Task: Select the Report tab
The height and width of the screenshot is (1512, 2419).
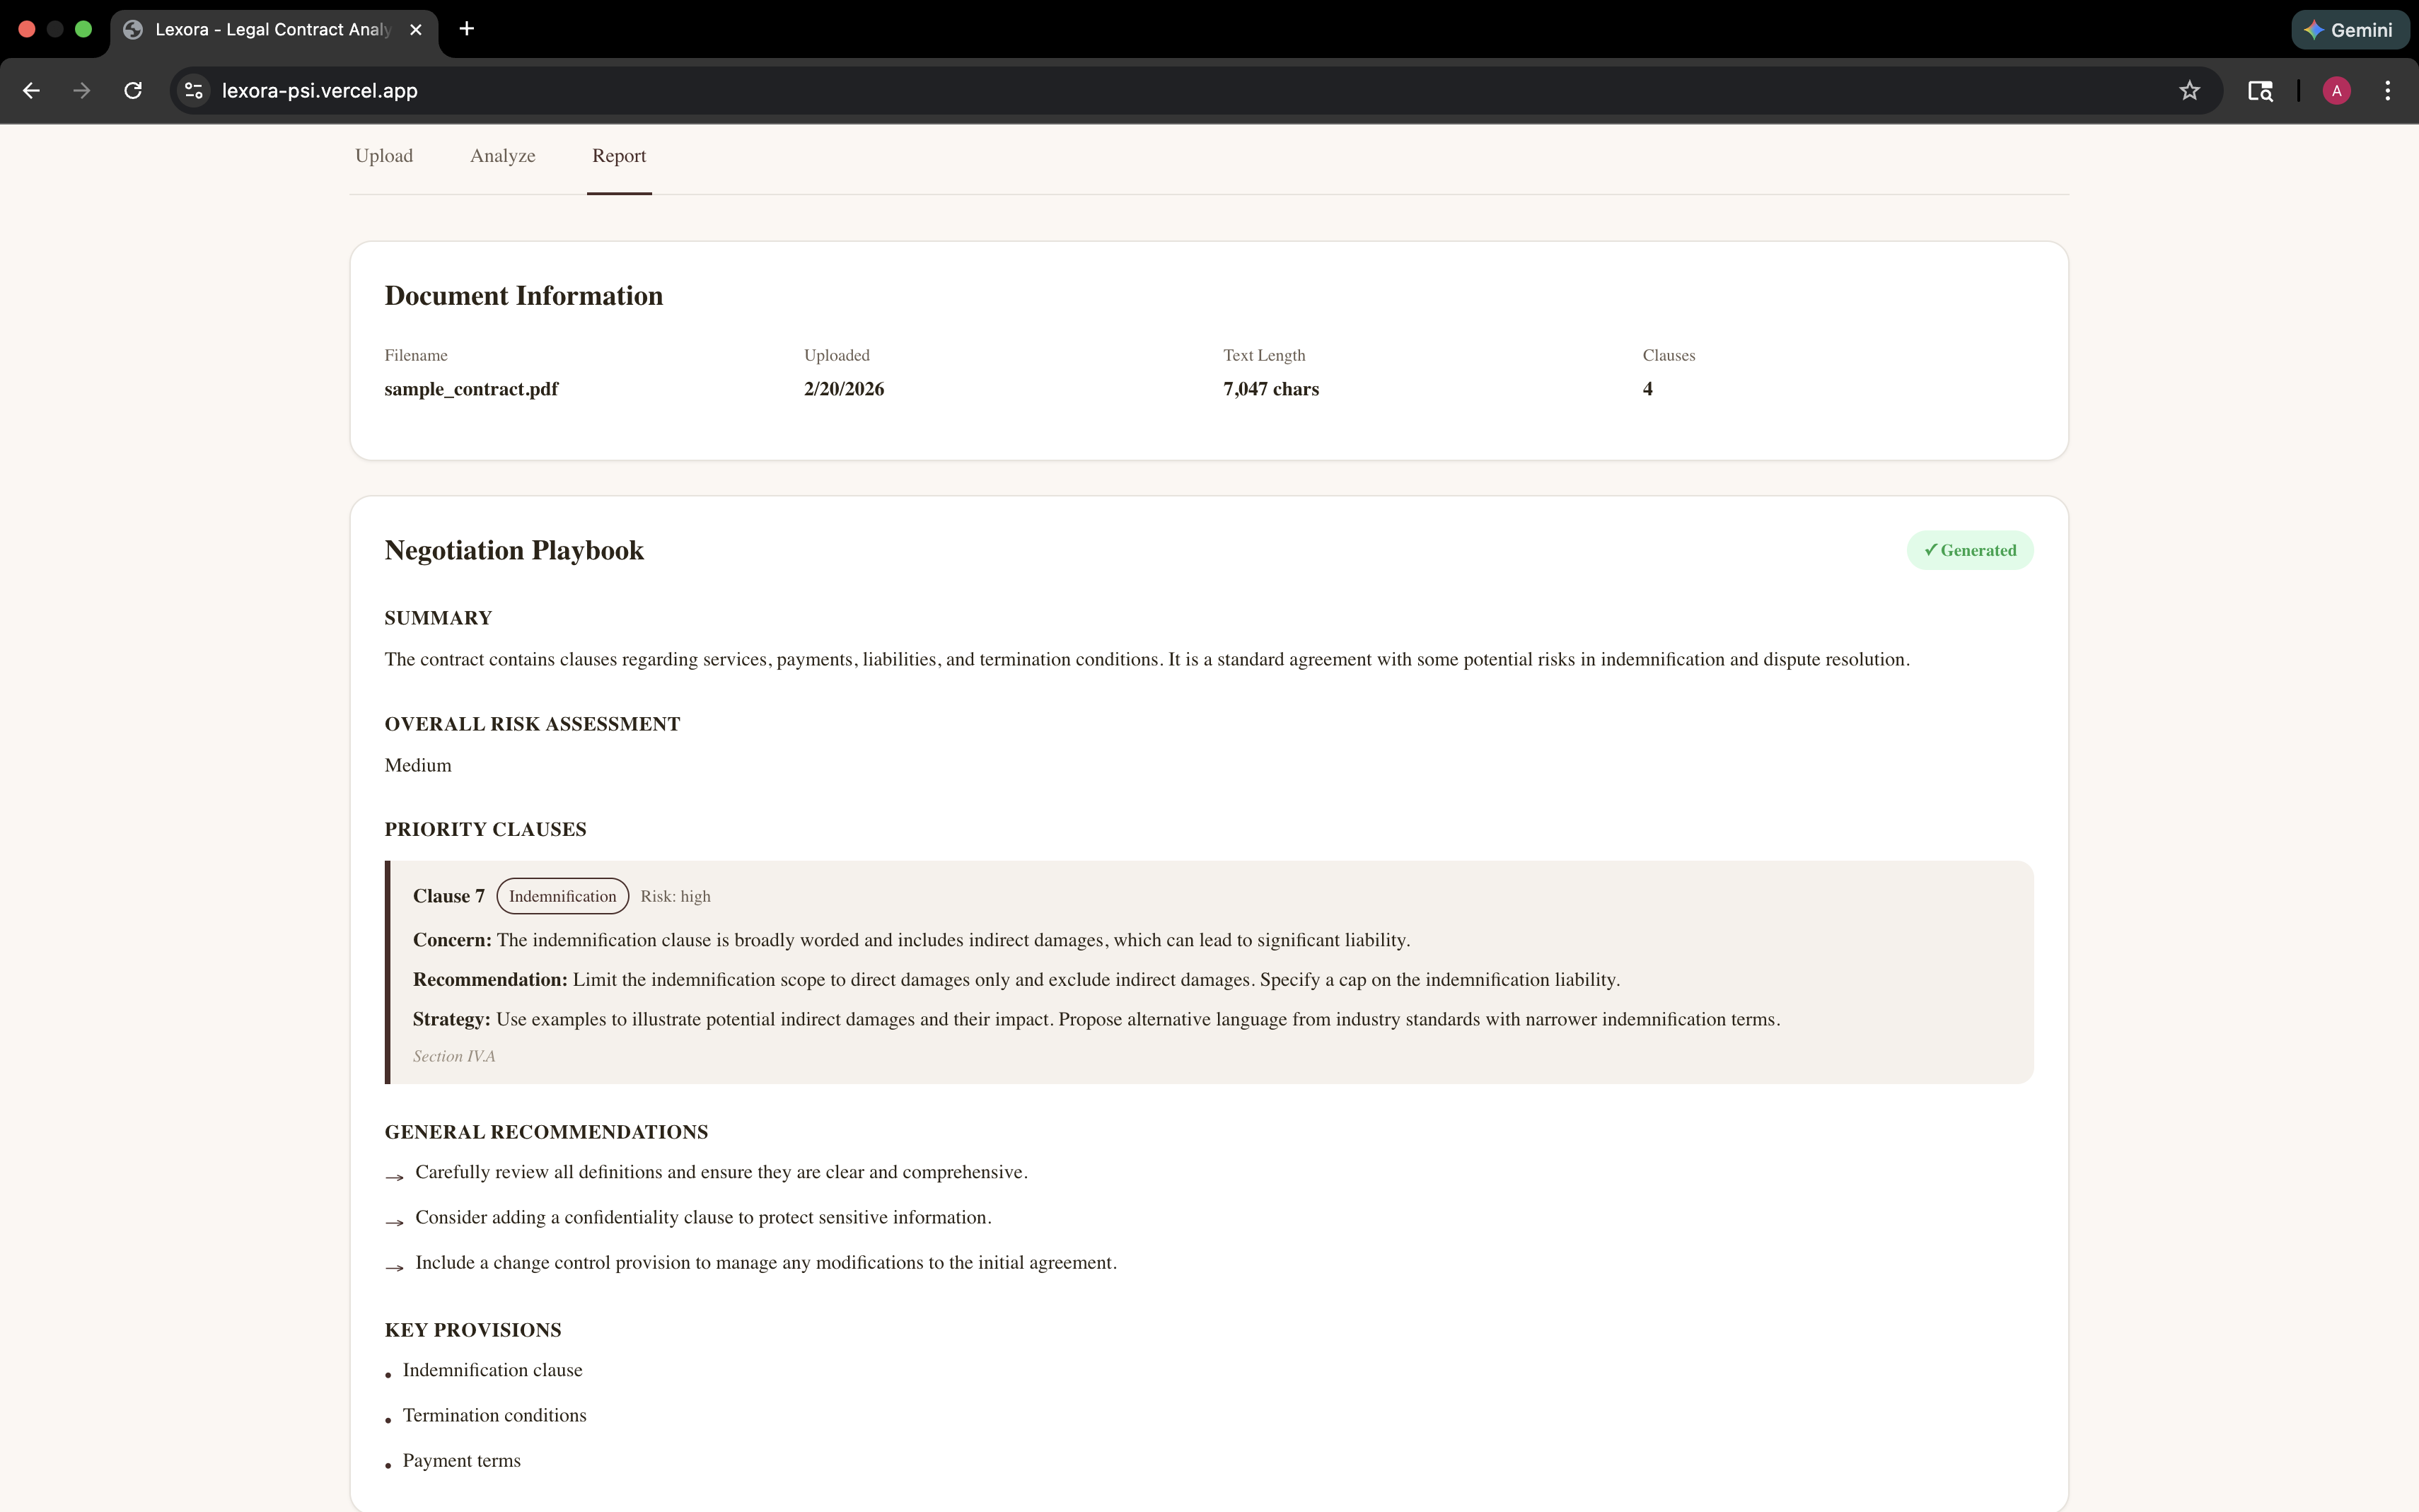Action: coord(618,156)
